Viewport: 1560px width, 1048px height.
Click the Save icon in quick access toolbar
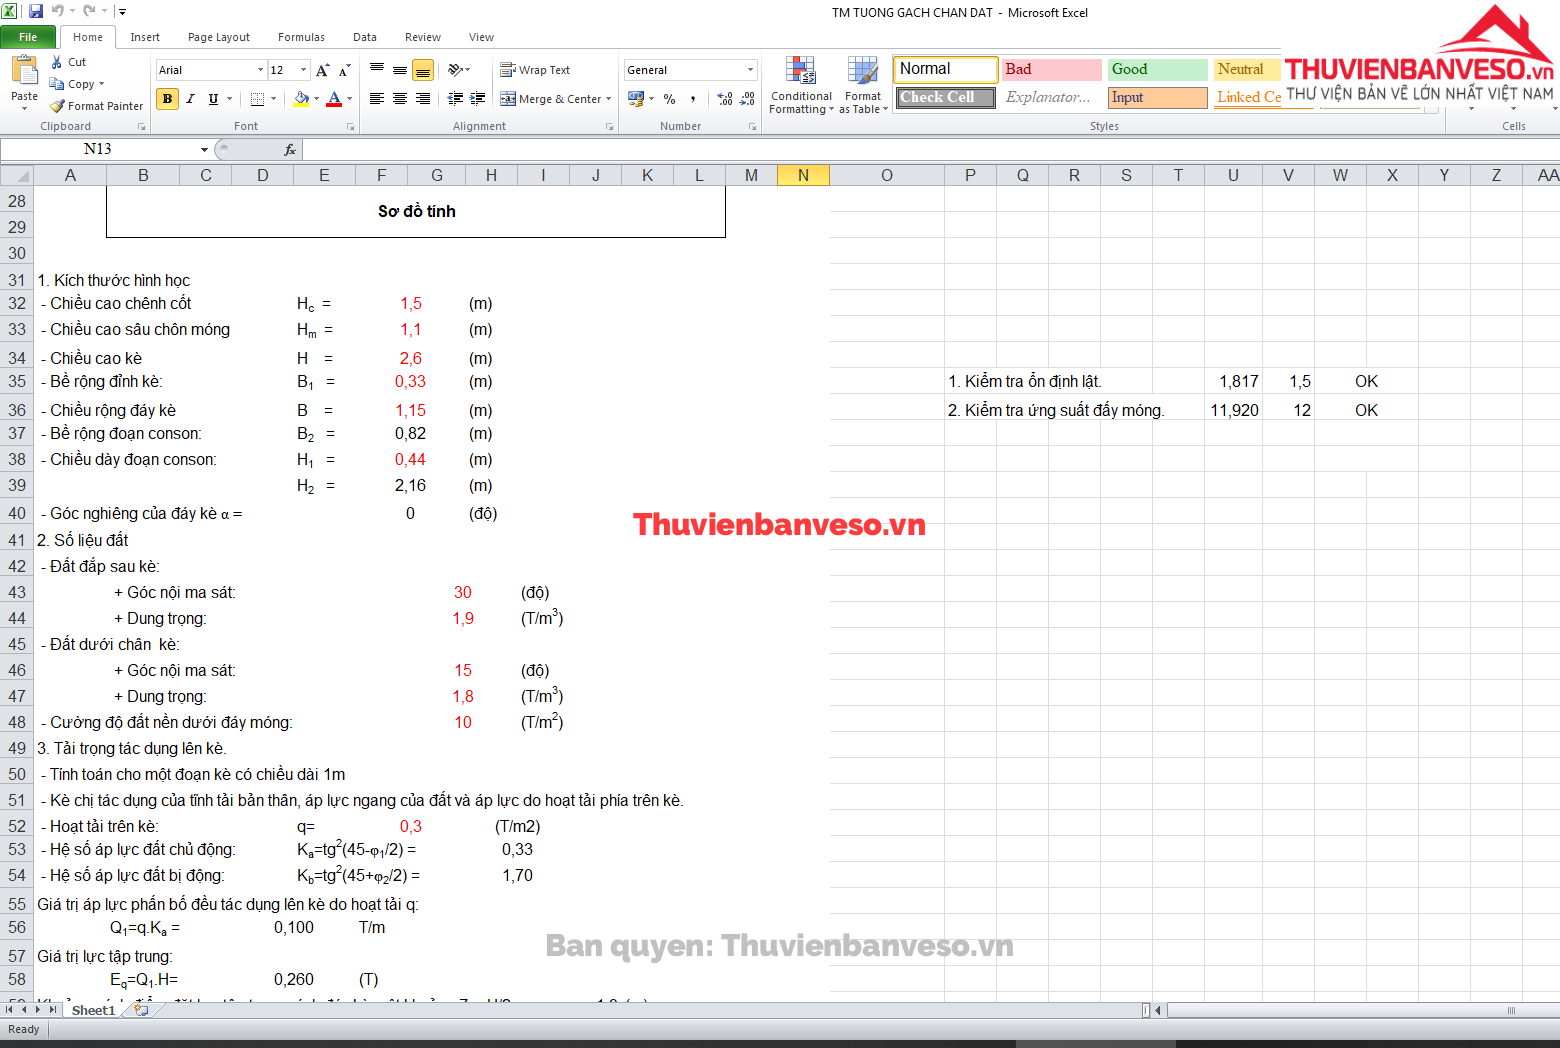pos(36,12)
